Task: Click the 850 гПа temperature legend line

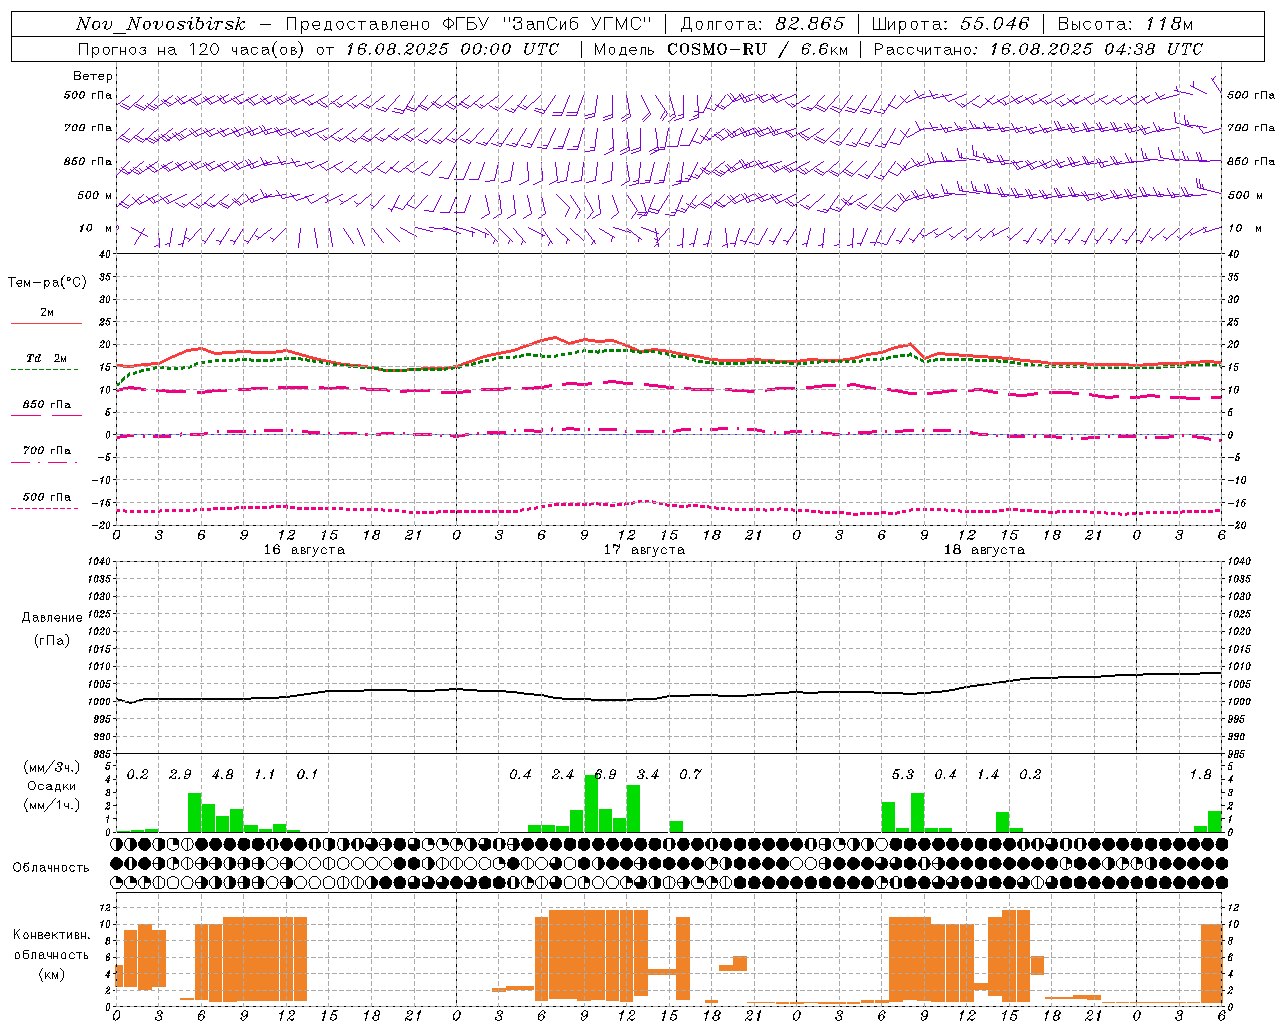Action: [x=46, y=415]
